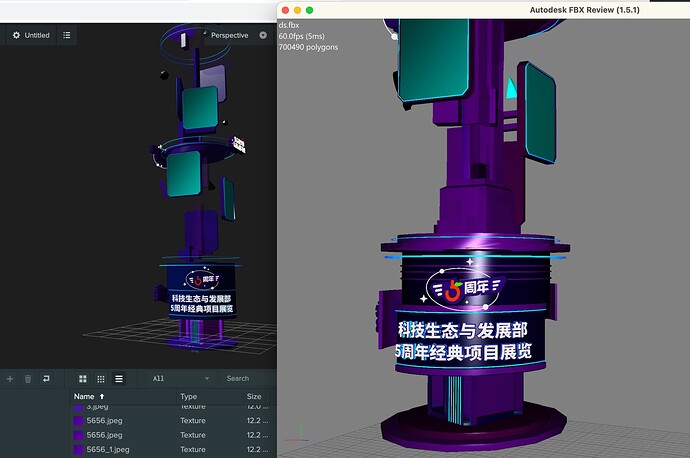Click the purple thumbnail of 5656_1.jpeg
Screen dimensions: 690x458
[78, 449]
